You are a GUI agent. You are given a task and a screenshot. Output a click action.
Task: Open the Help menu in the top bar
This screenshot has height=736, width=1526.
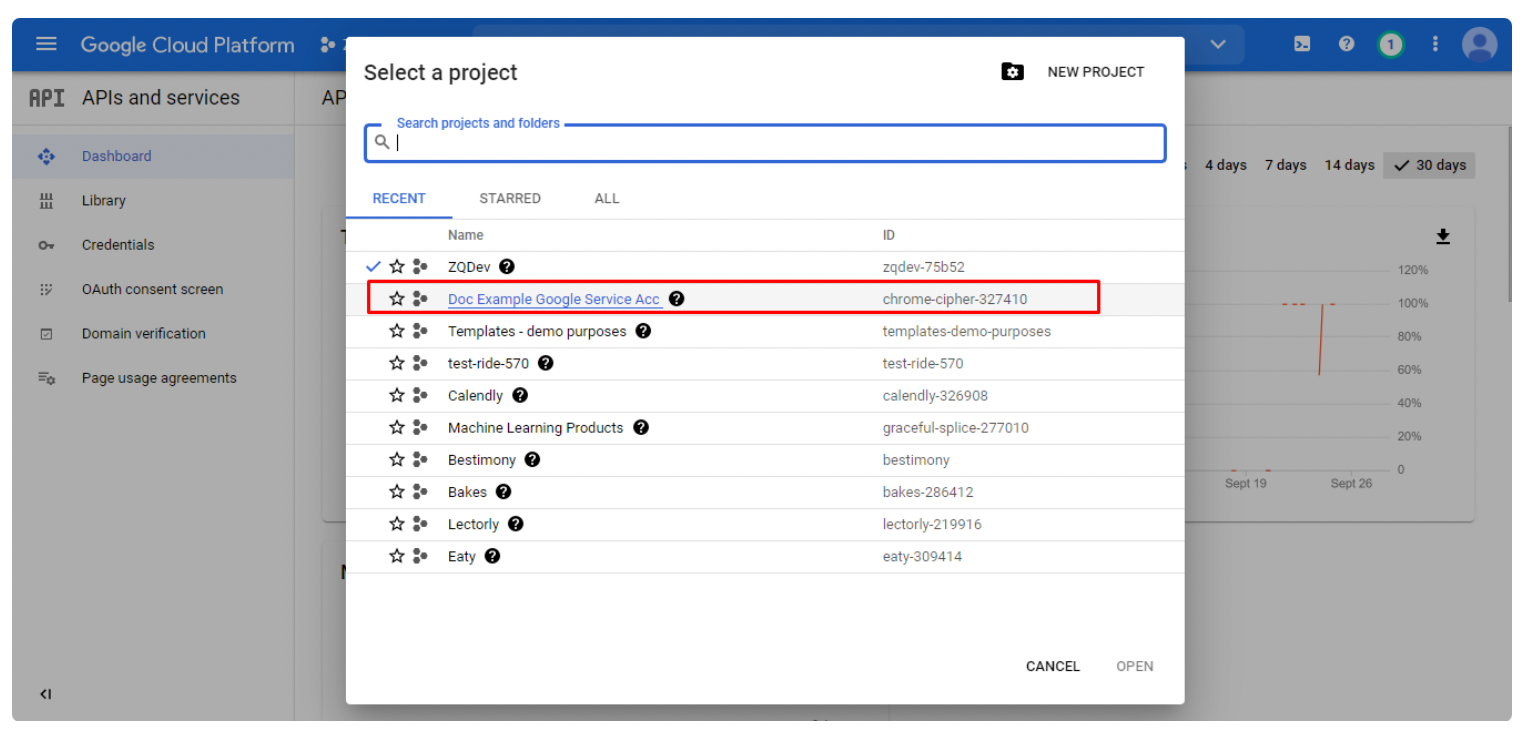coord(1347,44)
